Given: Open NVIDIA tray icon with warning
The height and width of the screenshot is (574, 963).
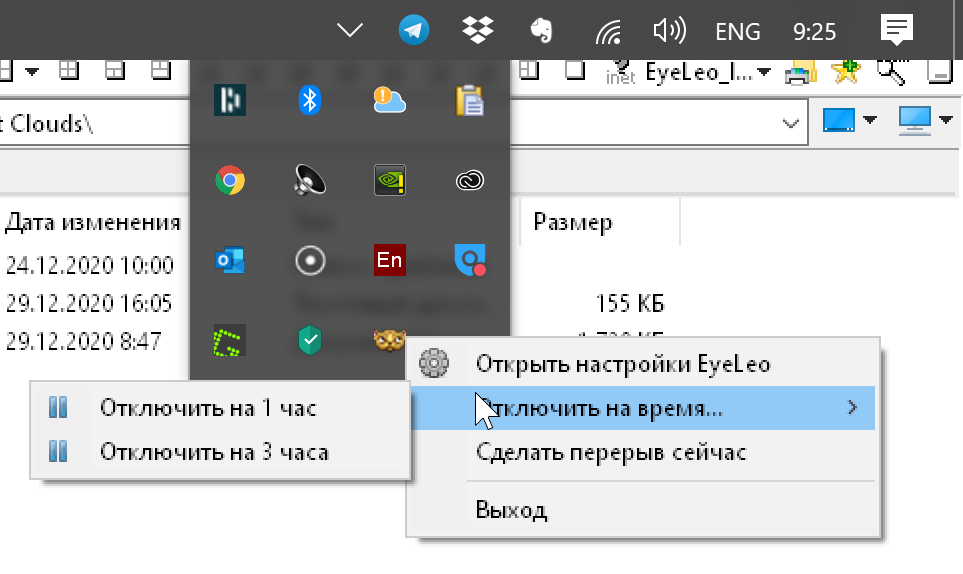Looking at the screenshot, I should (x=390, y=180).
